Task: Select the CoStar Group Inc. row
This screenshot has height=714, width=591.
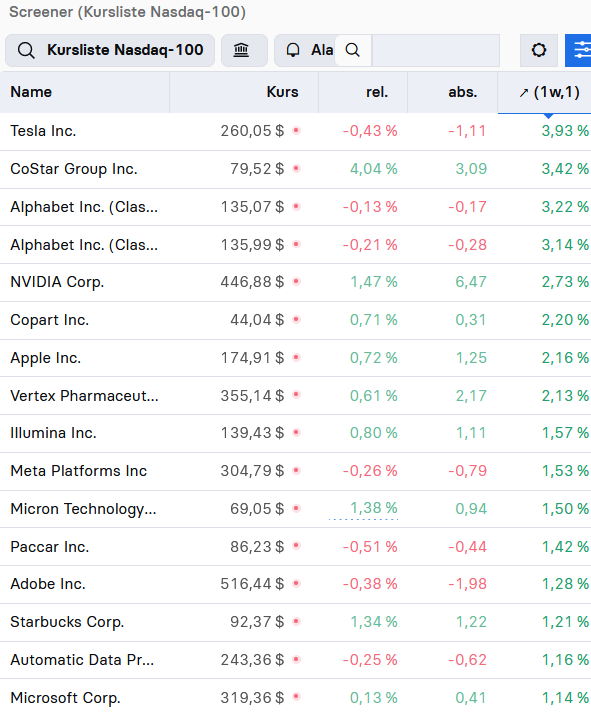Action: pyautogui.click(x=296, y=169)
